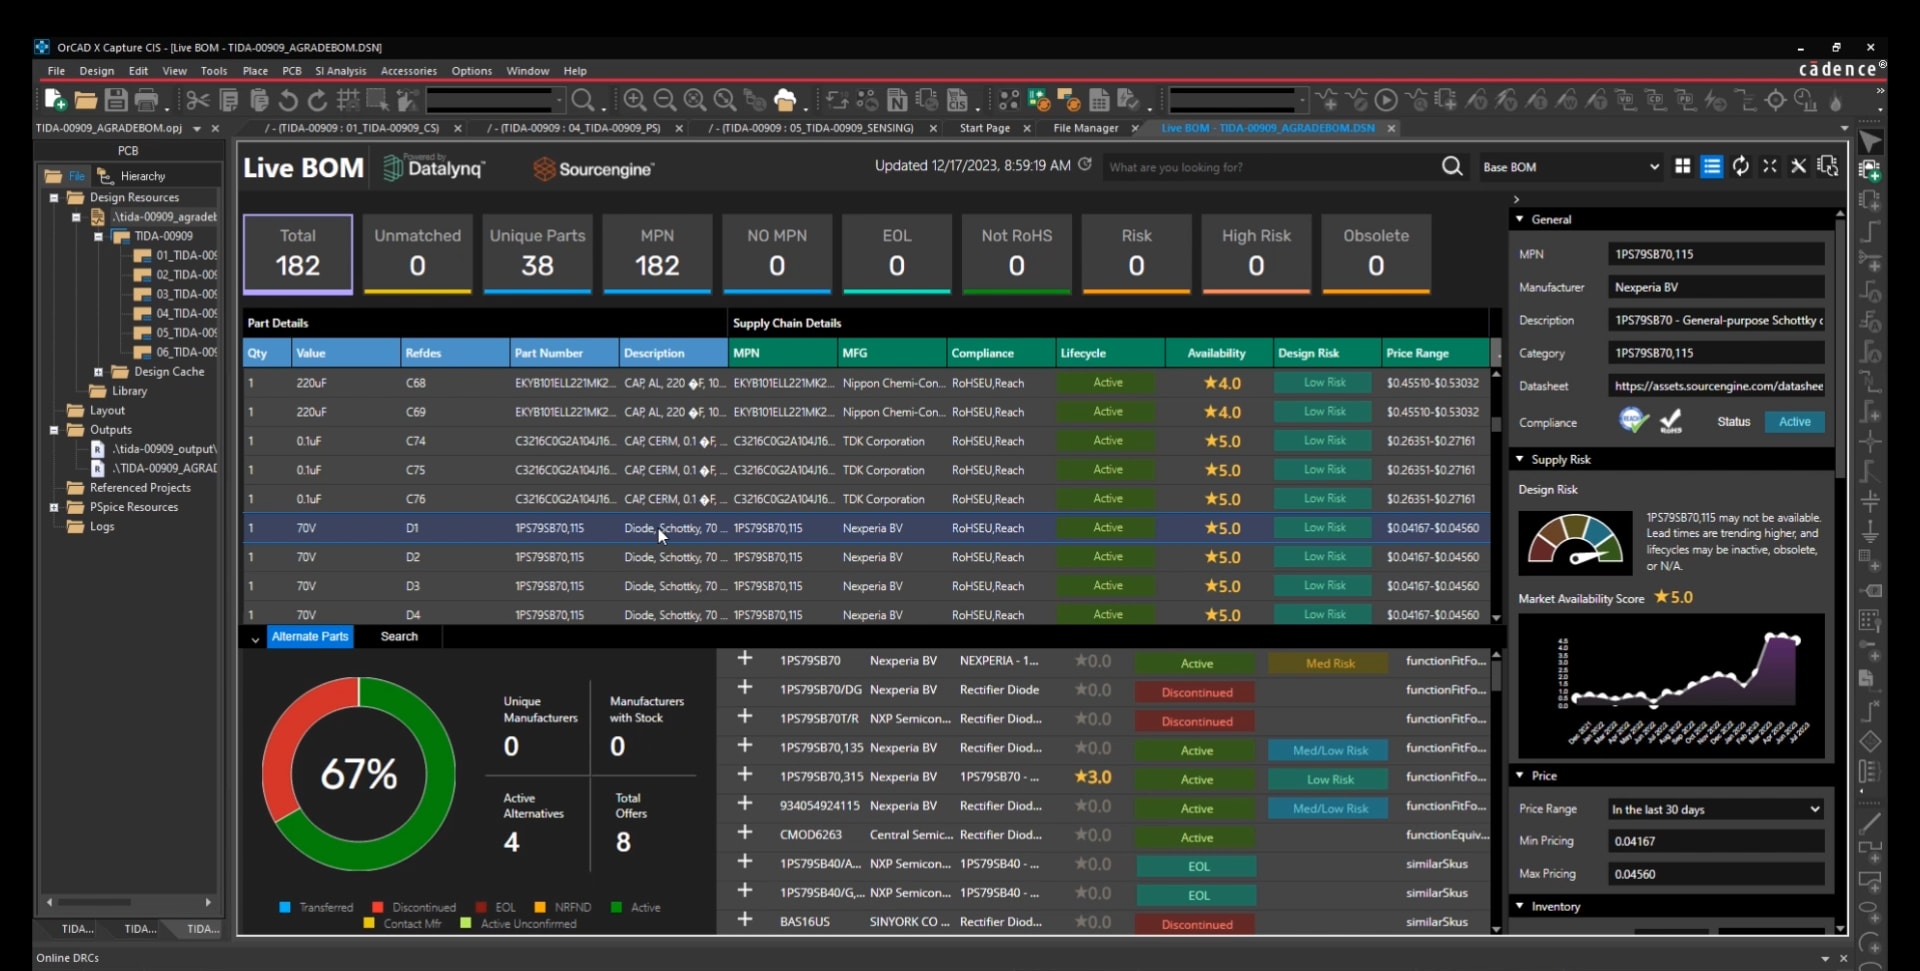
Task: Click the place part icon in right sidebar
Action: [x=1870, y=171]
